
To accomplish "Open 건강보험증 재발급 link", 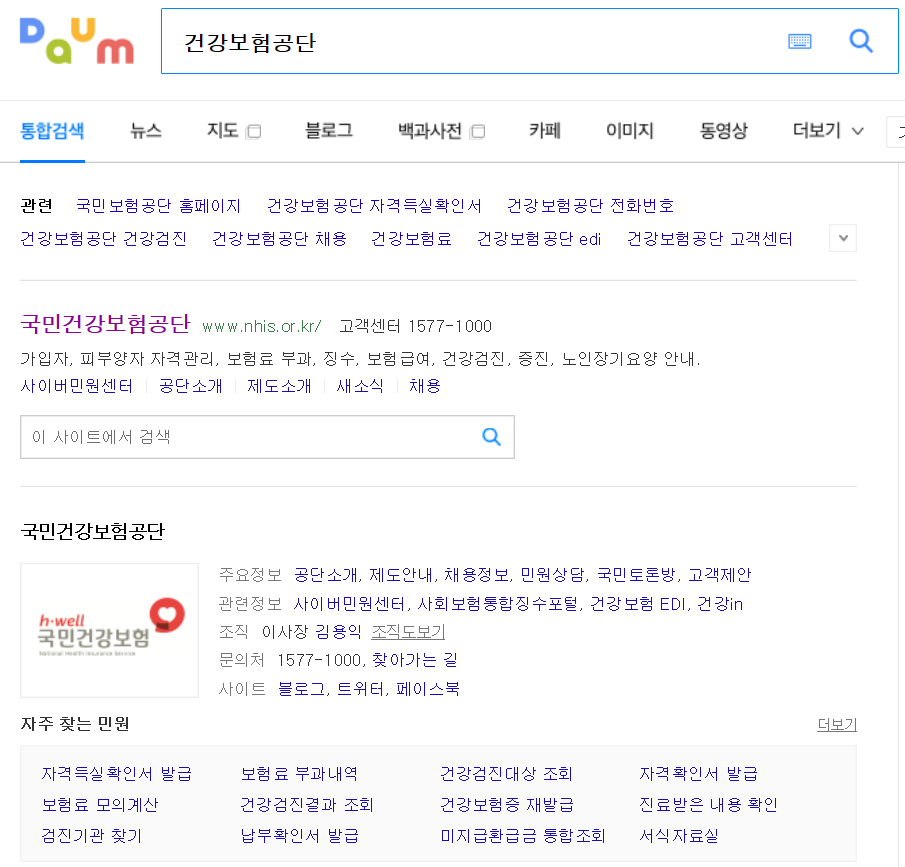I will click(507, 805).
